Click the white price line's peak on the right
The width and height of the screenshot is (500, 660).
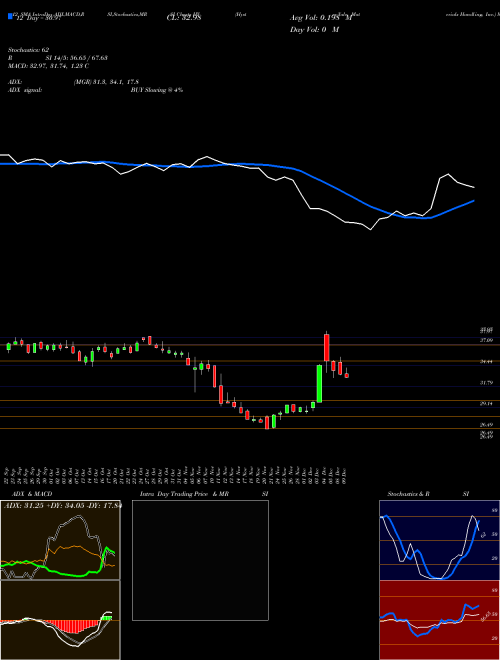click(448, 174)
